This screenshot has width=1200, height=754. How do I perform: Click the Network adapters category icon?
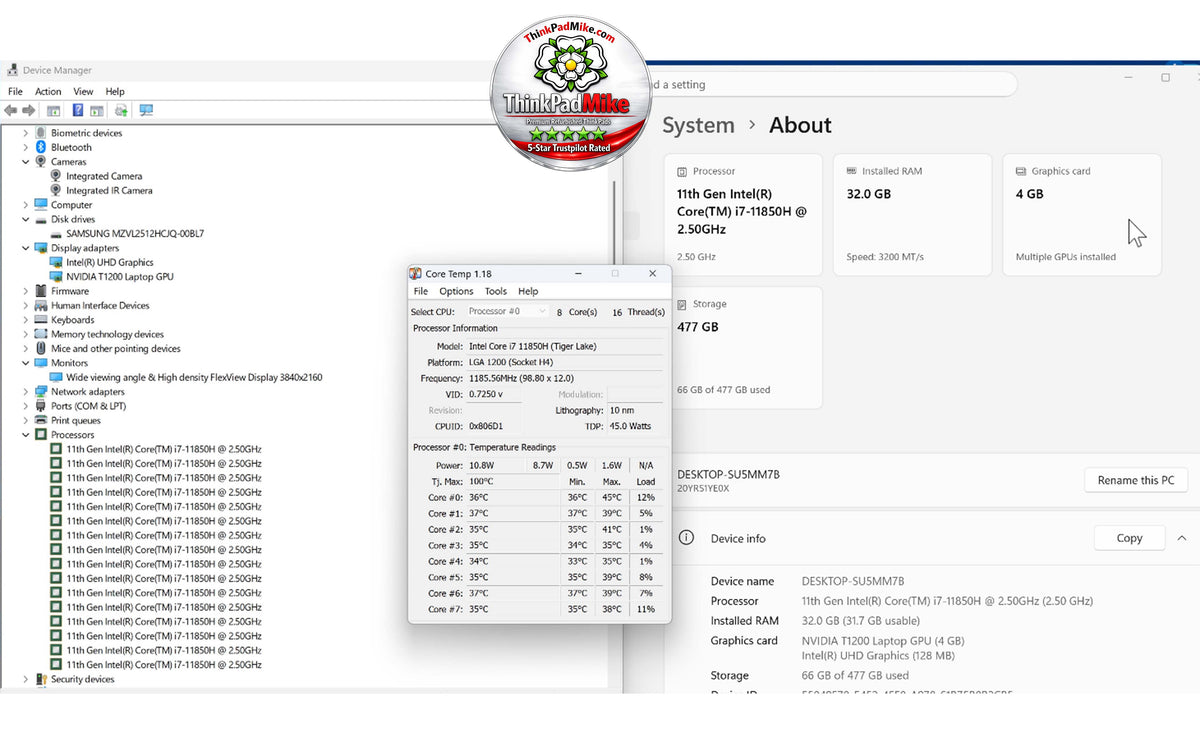[41, 392]
